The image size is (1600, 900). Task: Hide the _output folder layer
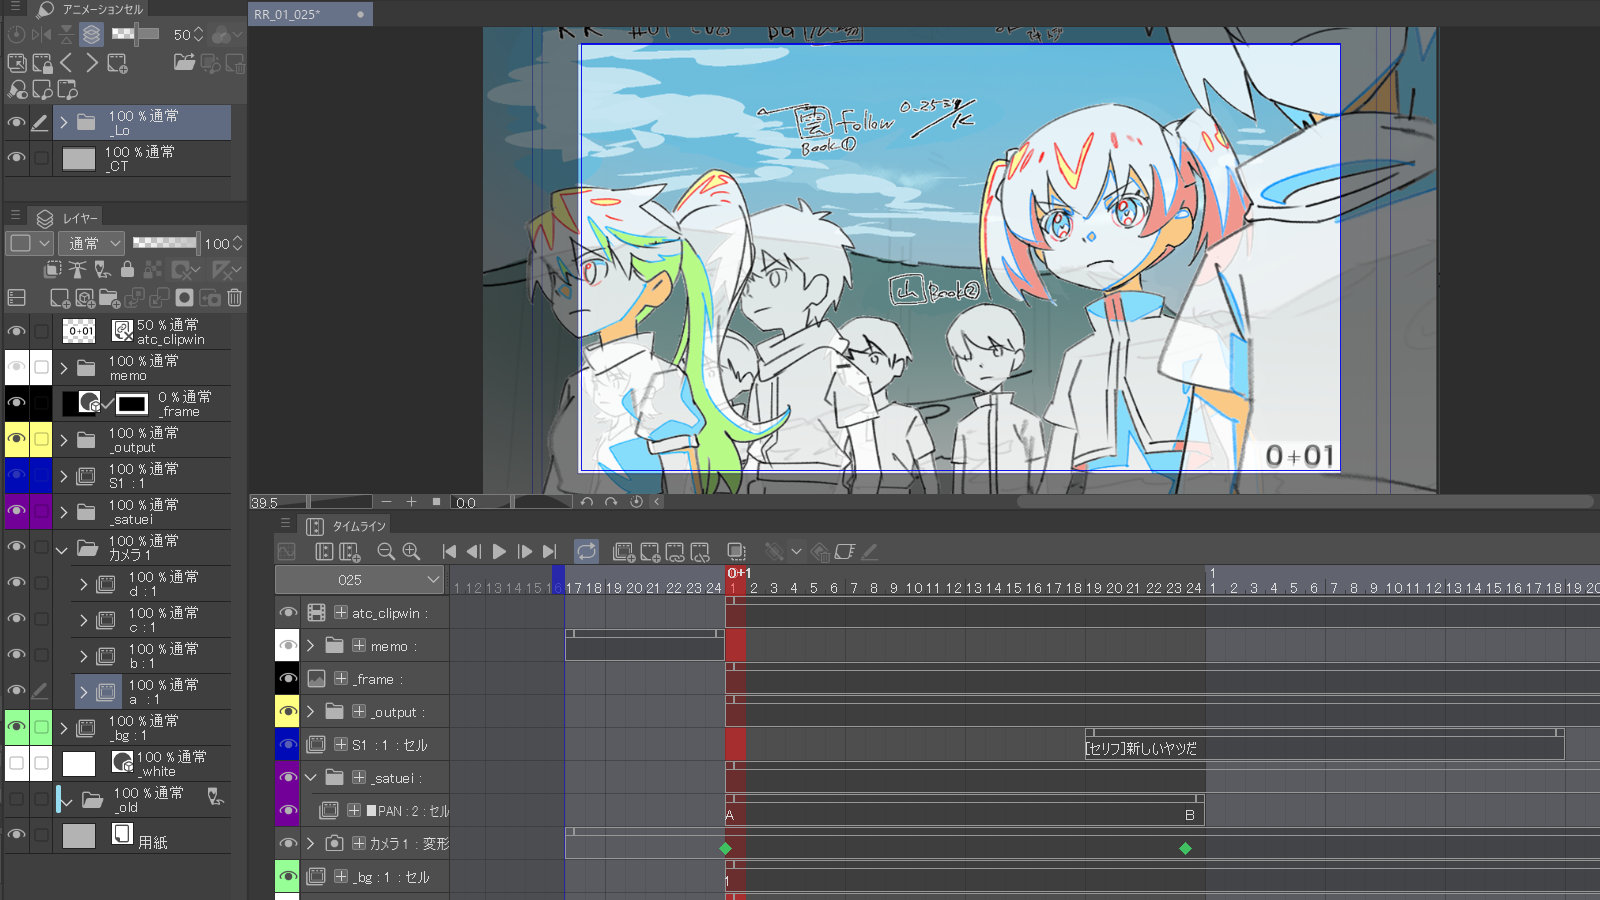tap(17, 440)
